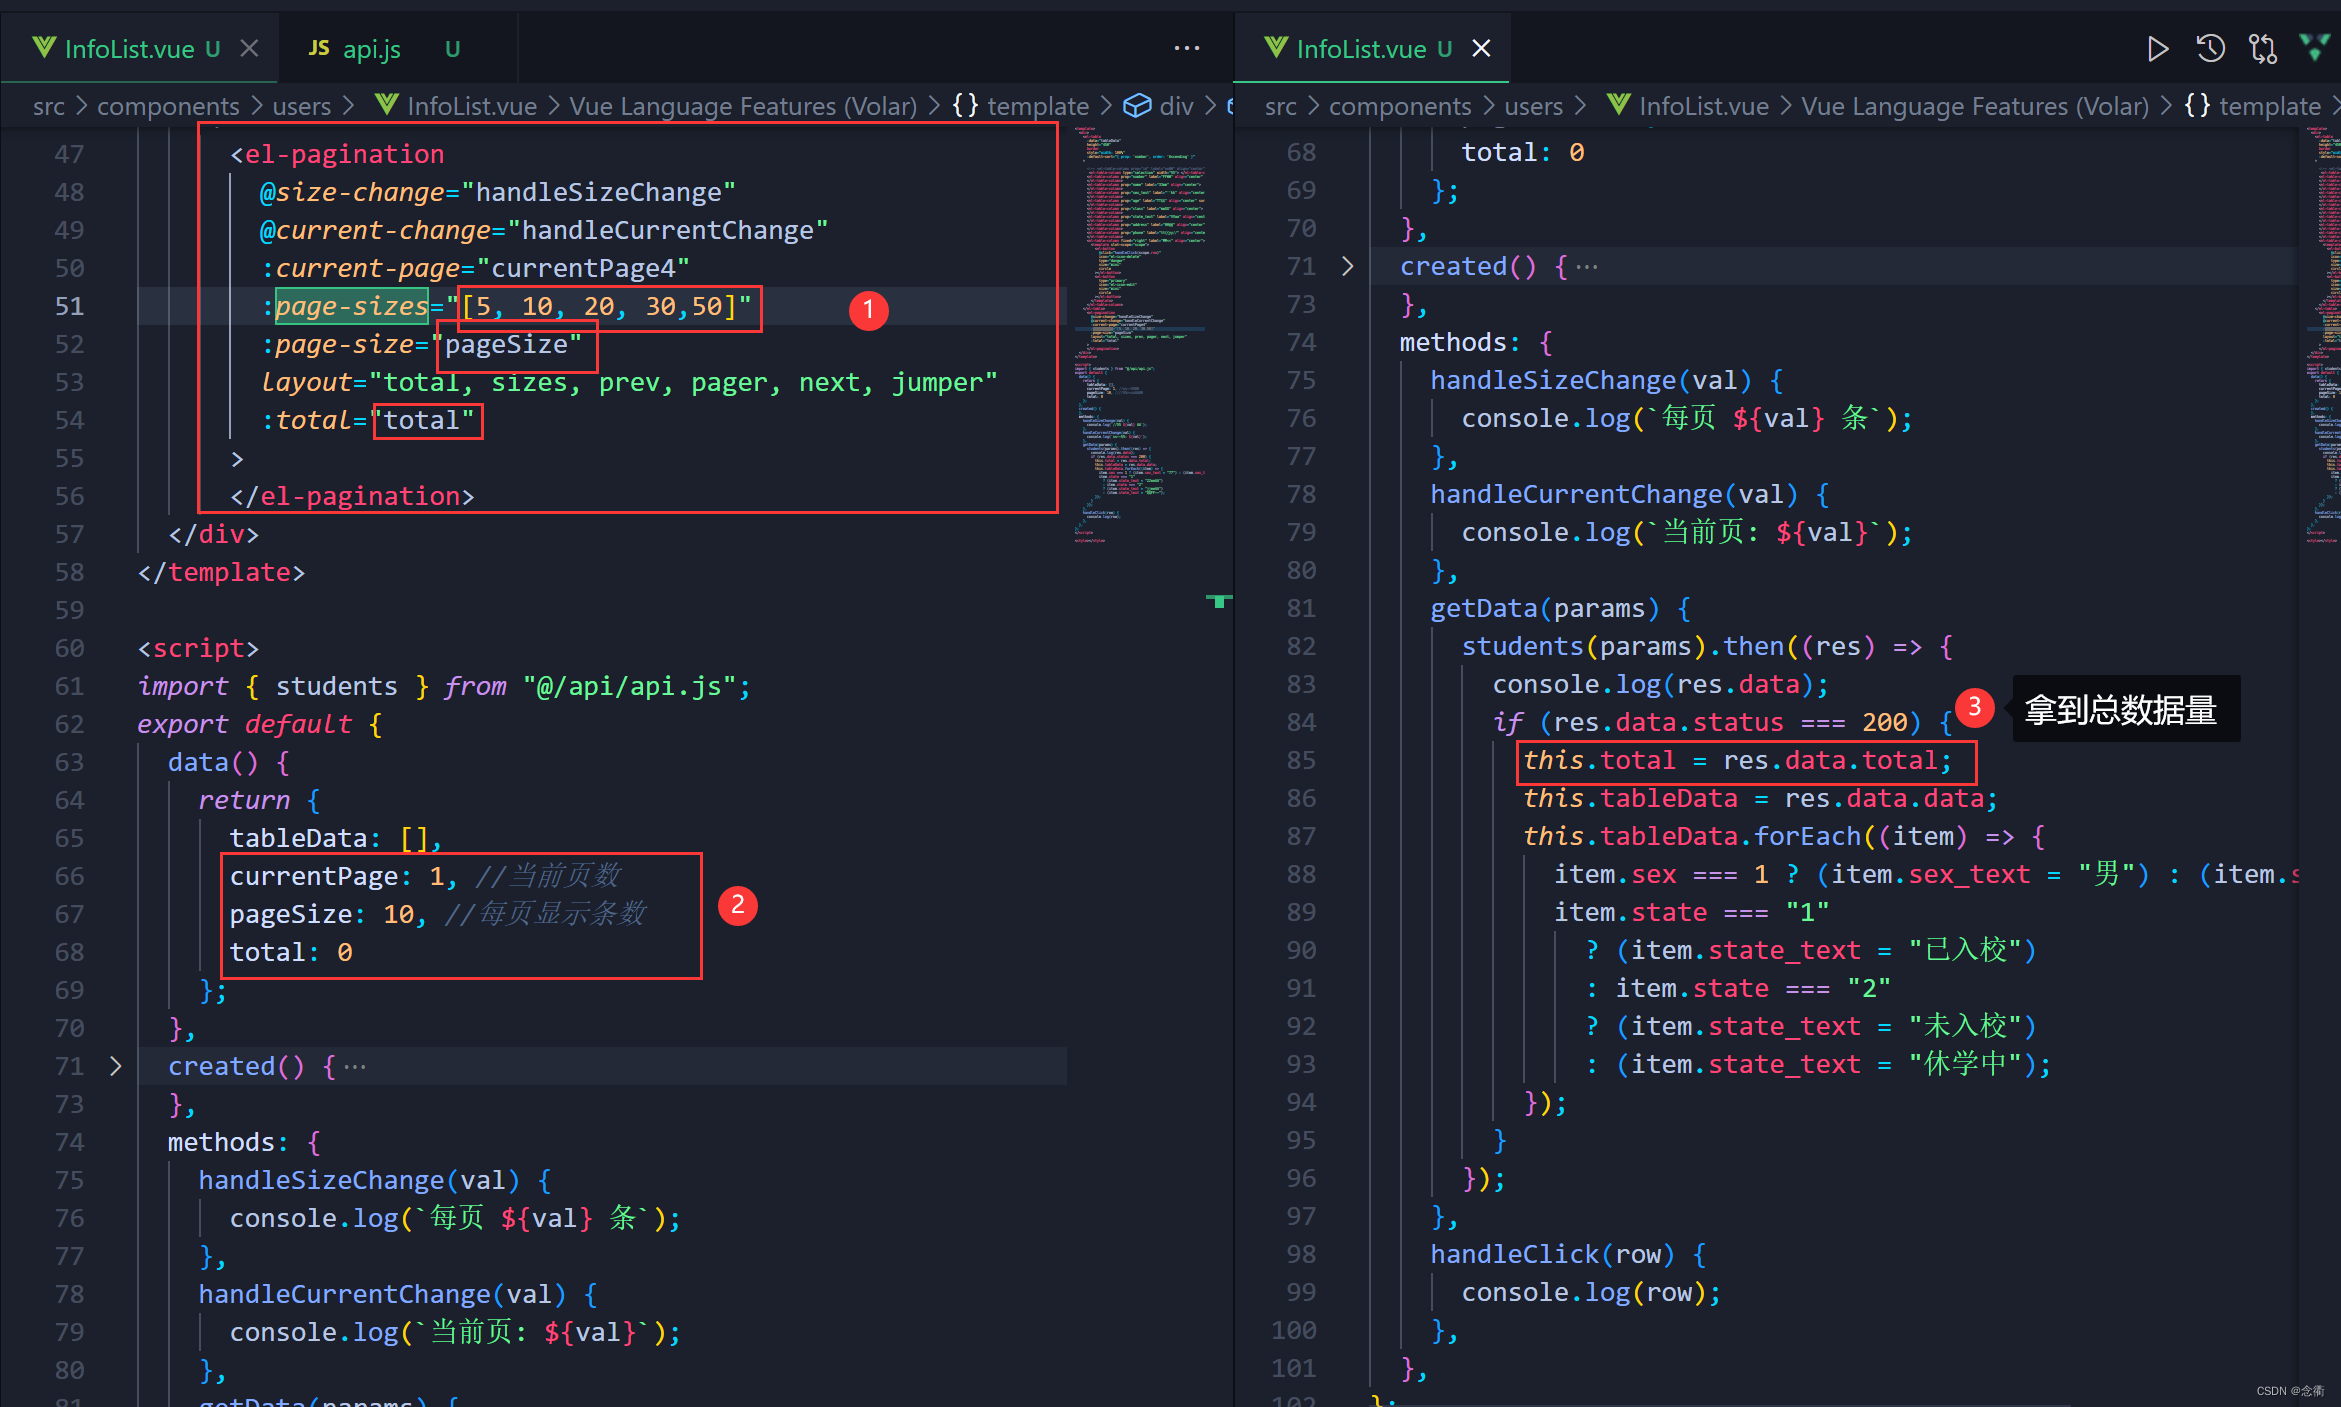The image size is (2341, 1407).
Task: Click line number 51 in left gutter
Action: [x=69, y=306]
